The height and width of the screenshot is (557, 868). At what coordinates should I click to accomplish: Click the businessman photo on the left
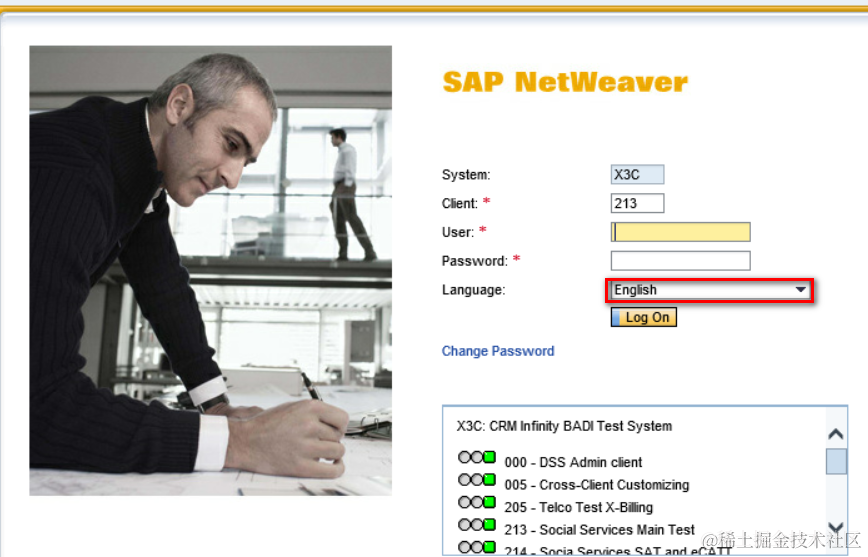(210, 270)
